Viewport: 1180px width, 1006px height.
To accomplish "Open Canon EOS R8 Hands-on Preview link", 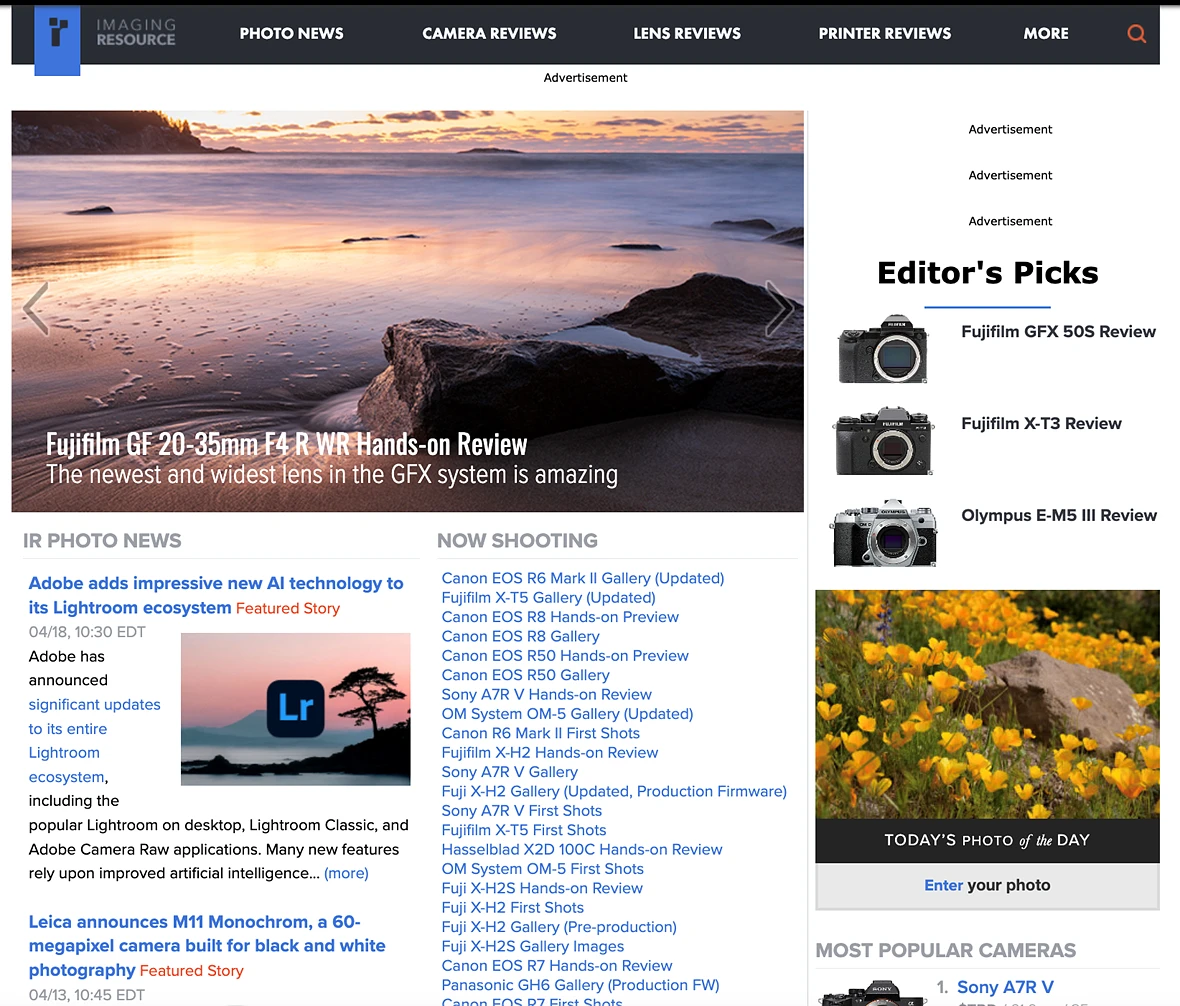I will coord(560,617).
